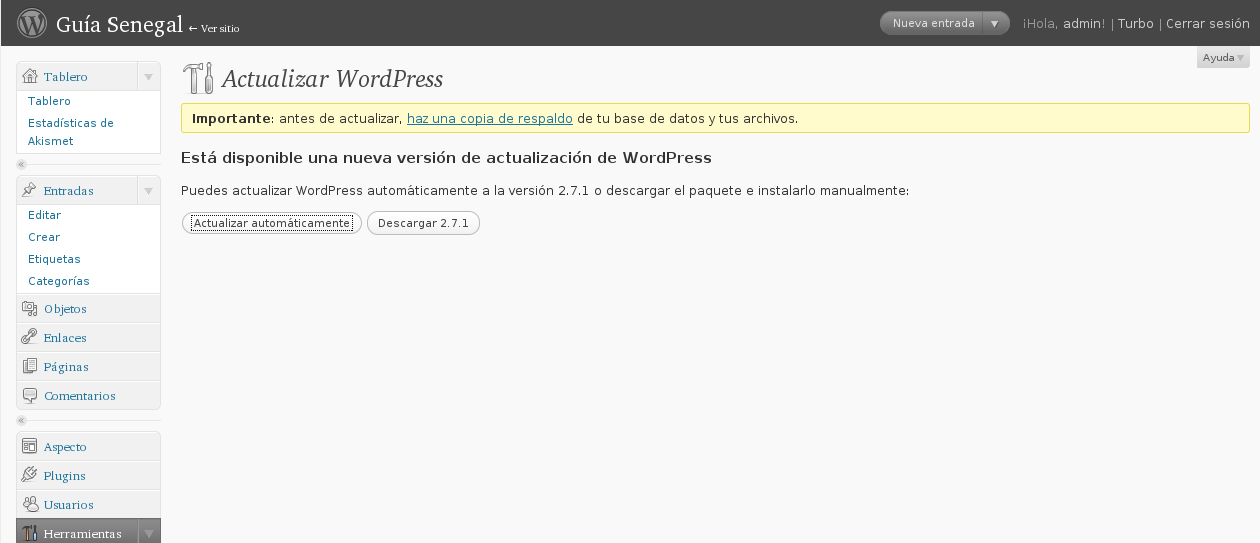Expand the Ayuda help tab
The image size is (1260, 543).
[1223, 57]
